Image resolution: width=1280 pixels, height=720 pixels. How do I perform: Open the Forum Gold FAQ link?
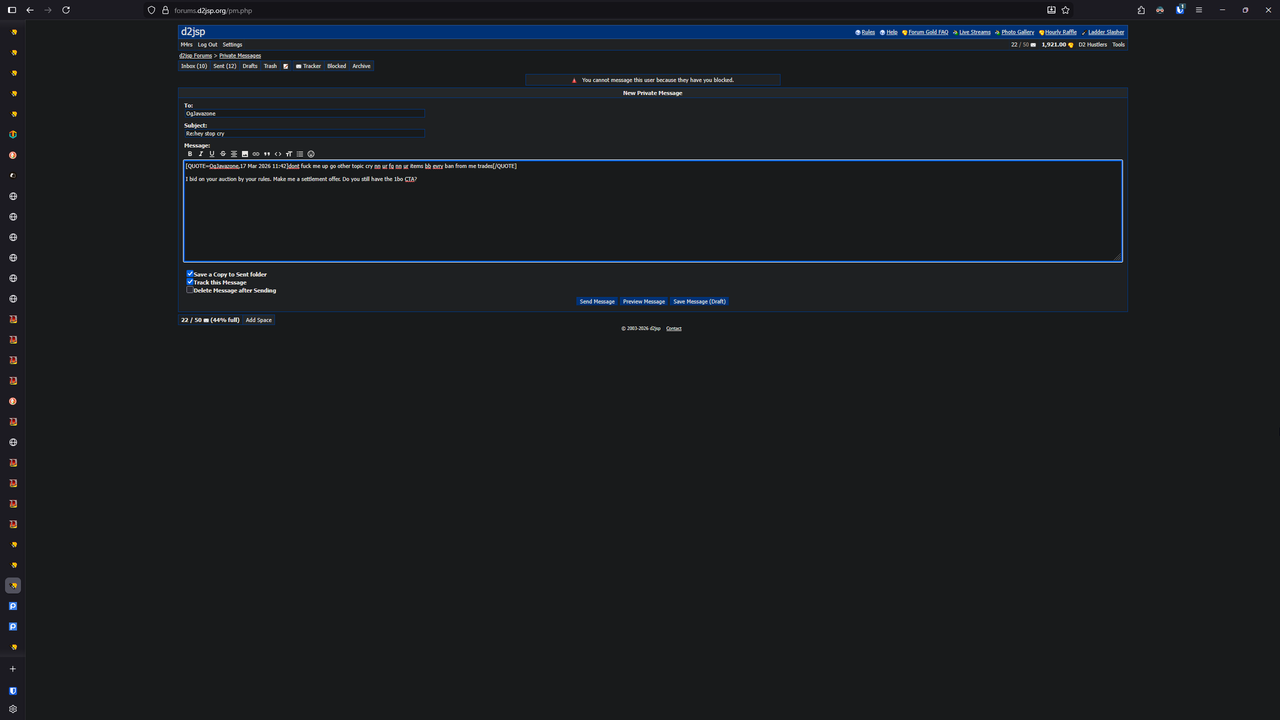pos(928,32)
